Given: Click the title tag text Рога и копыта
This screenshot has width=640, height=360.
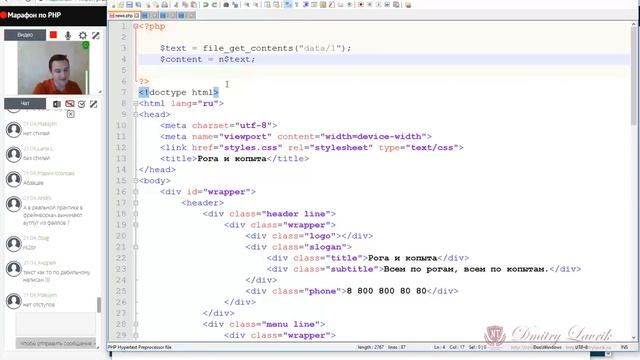Looking at the screenshot, I should pos(232,159).
